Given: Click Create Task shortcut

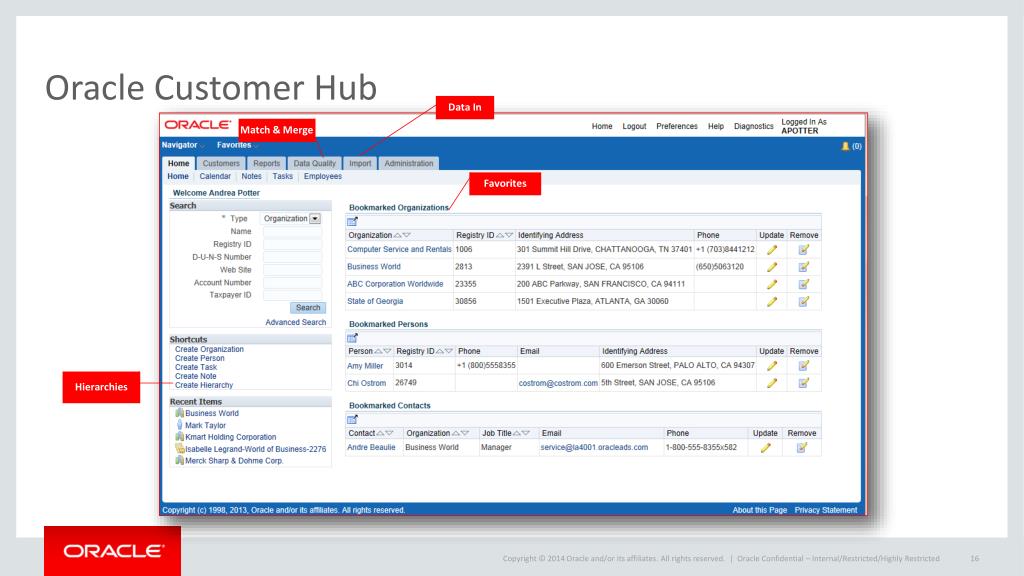Looking at the screenshot, I should tap(195, 367).
